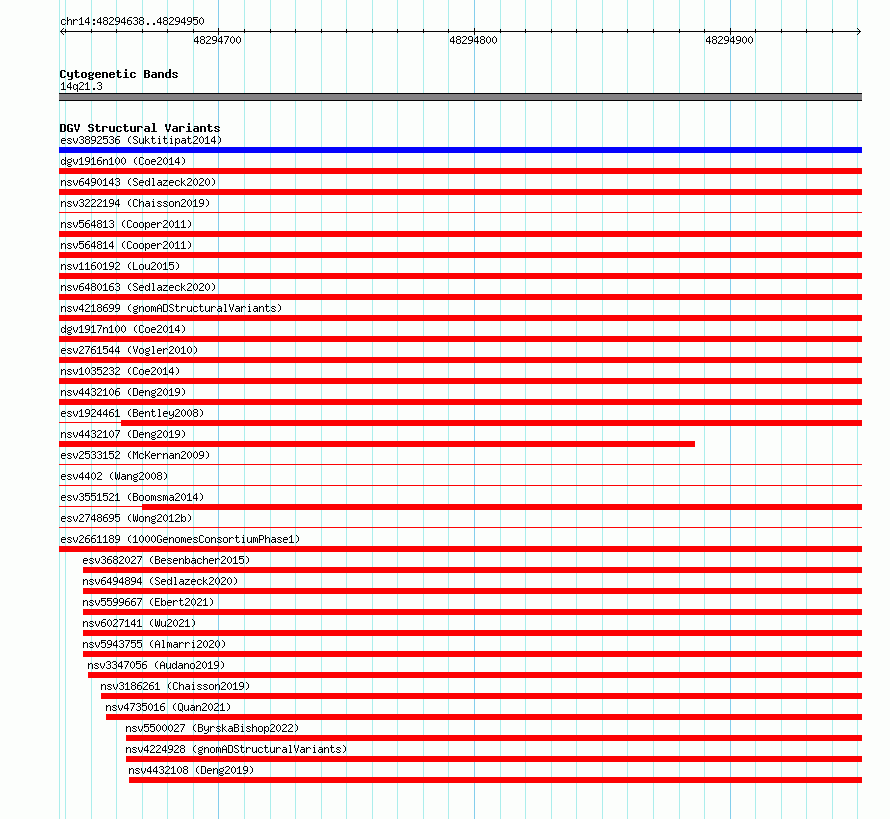This screenshot has height=819, width=890.
Task: Open nsv1160192 (Lou2015) entry
Action: [x=120, y=266]
